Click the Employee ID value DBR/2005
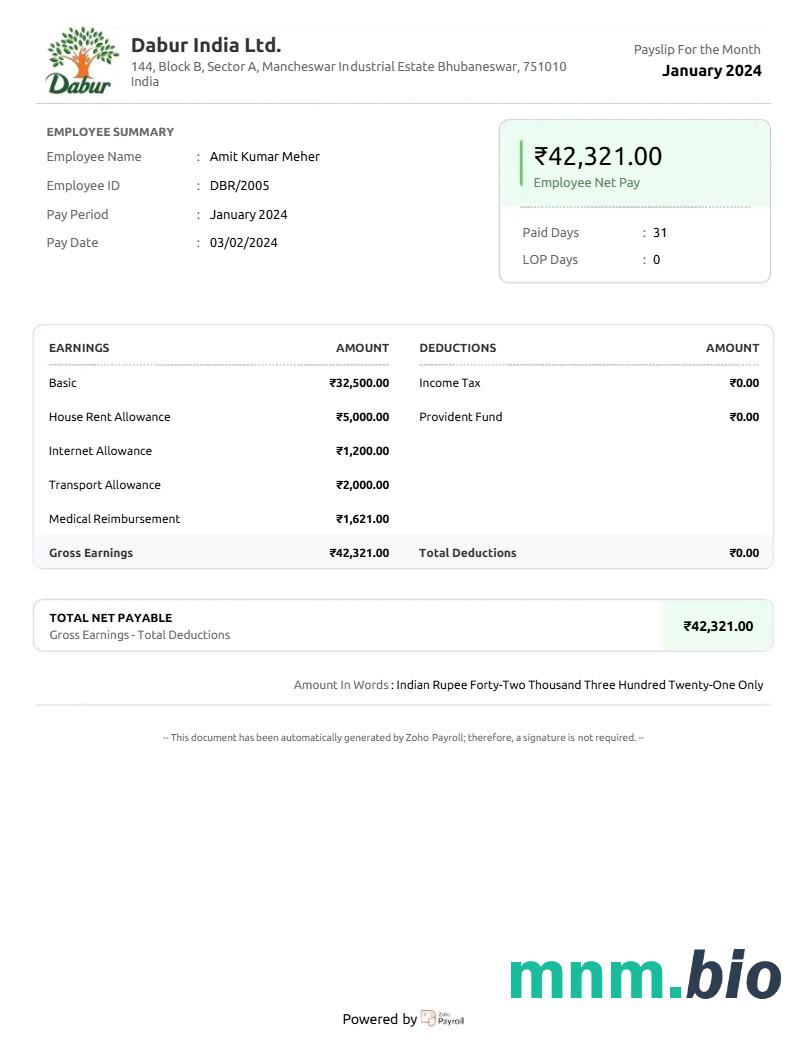The image size is (808, 1045). (240, 186)
